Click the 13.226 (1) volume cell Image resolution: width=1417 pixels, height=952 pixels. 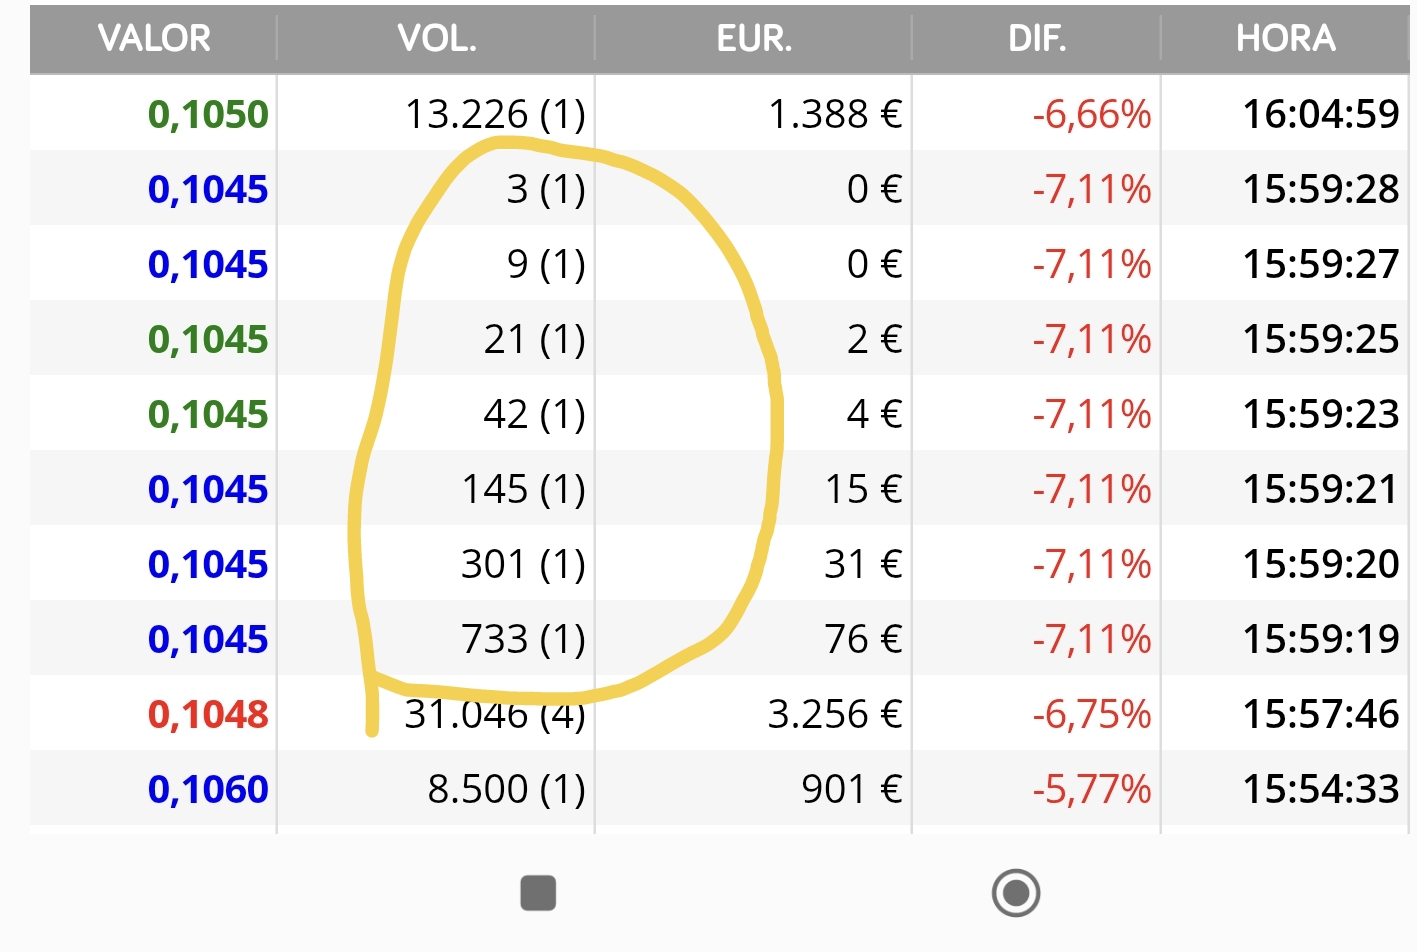pyautogui.click(x=495, y=115)
